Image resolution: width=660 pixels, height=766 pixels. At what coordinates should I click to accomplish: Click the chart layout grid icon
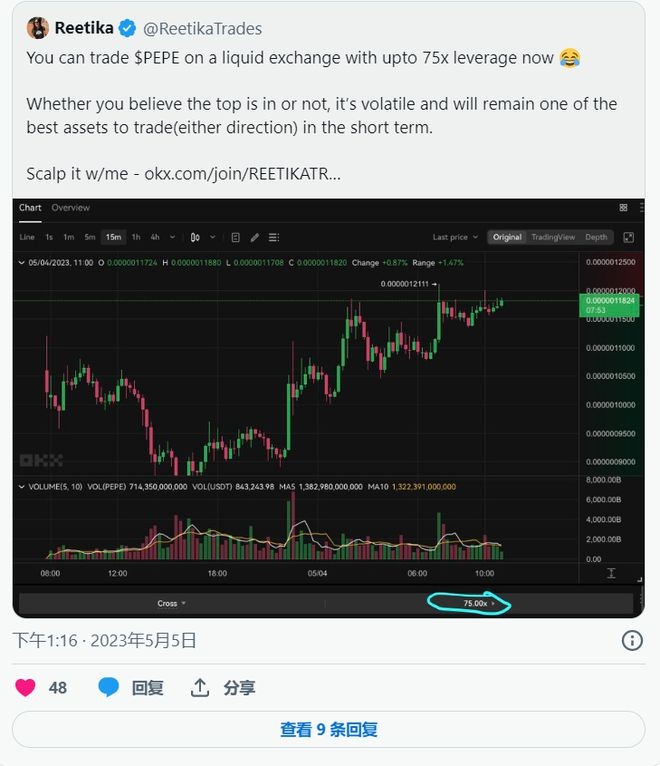(x=623, y=208)
